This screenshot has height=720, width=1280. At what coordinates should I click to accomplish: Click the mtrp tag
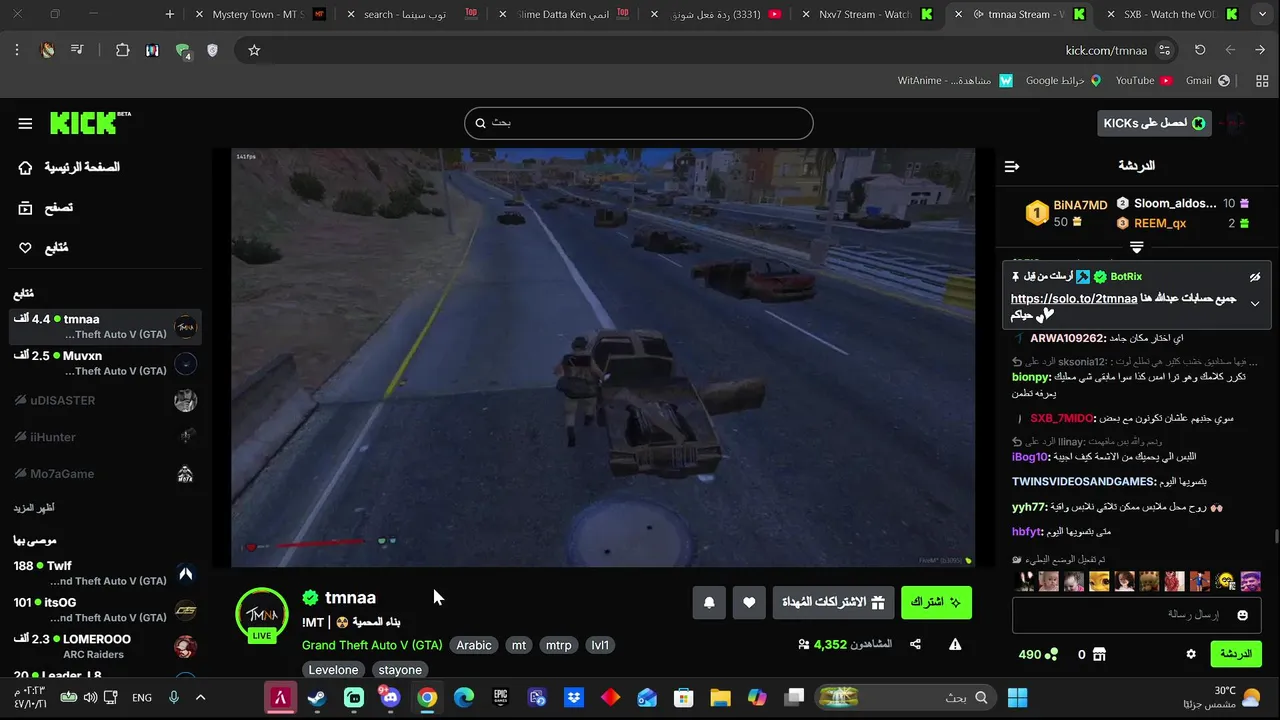tap(559, 645)
